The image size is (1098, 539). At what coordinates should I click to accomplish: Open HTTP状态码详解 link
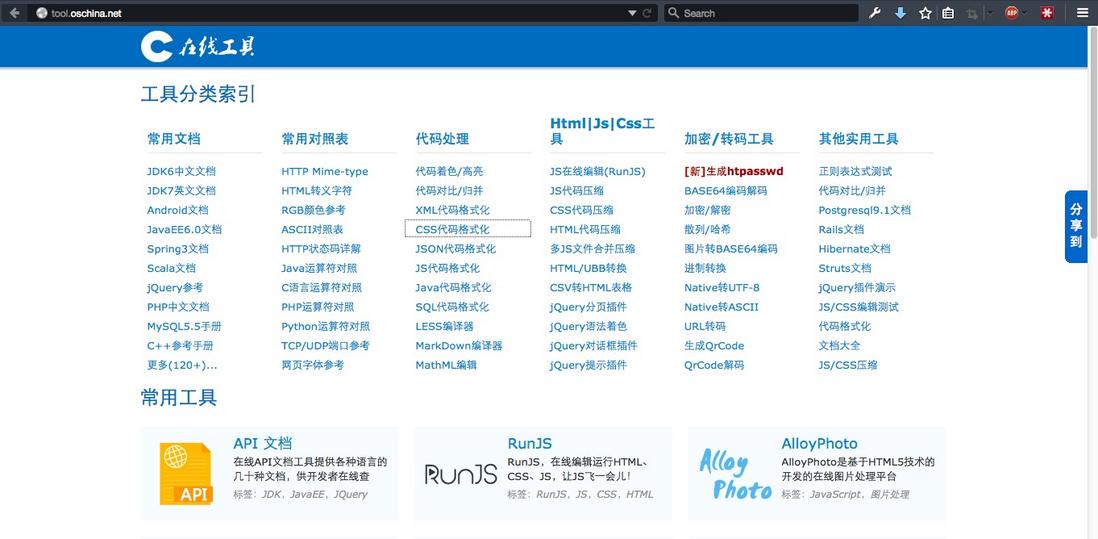[321, 248]
